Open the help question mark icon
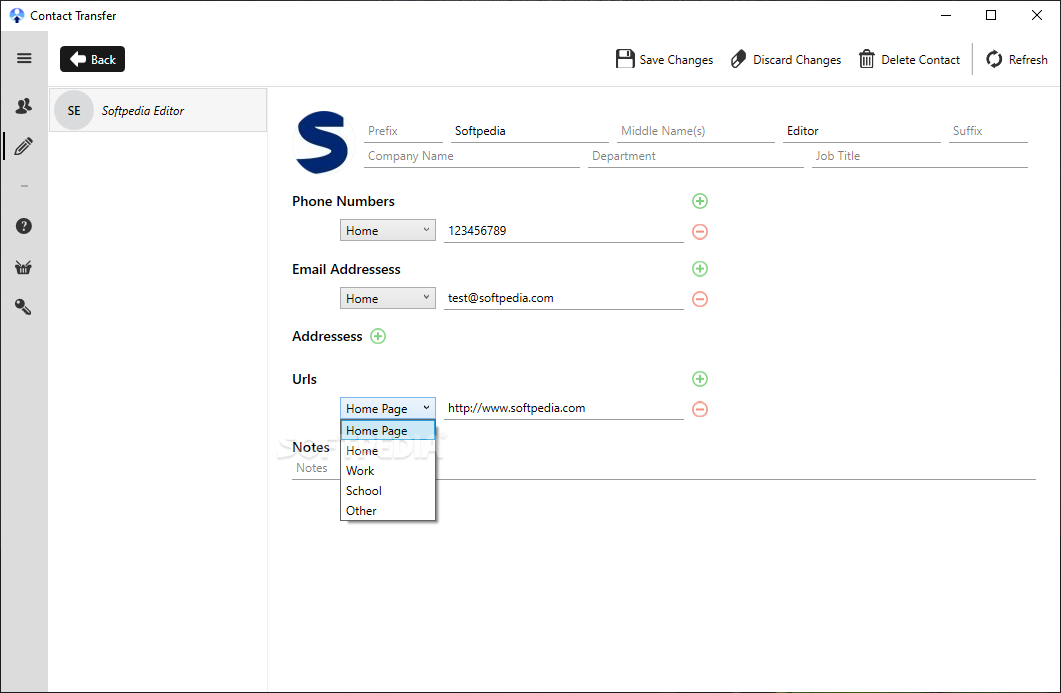Screen dimensions: 1061x693 click(24, 226)
